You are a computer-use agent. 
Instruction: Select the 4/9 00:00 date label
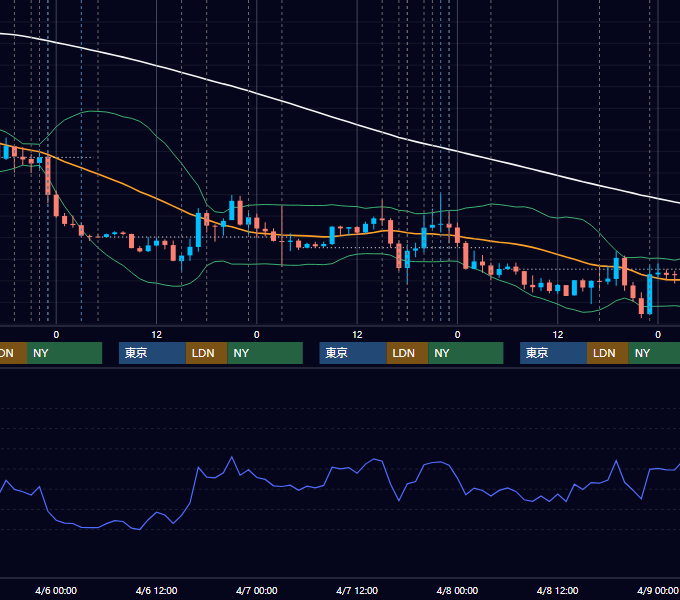tap(657, 590)
